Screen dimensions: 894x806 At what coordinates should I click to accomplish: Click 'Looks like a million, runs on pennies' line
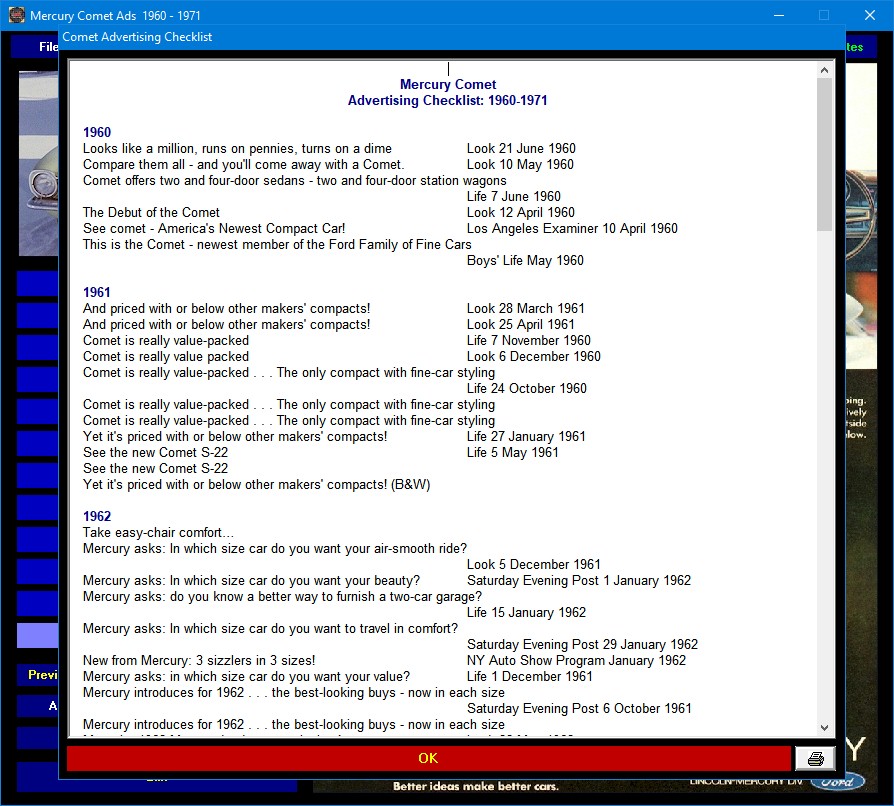pyautogui.click(x=237, y=149)
